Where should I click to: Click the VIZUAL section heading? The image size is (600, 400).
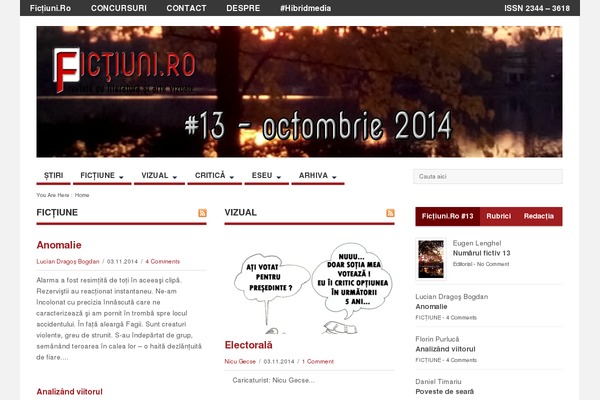(x=240, y=212)
